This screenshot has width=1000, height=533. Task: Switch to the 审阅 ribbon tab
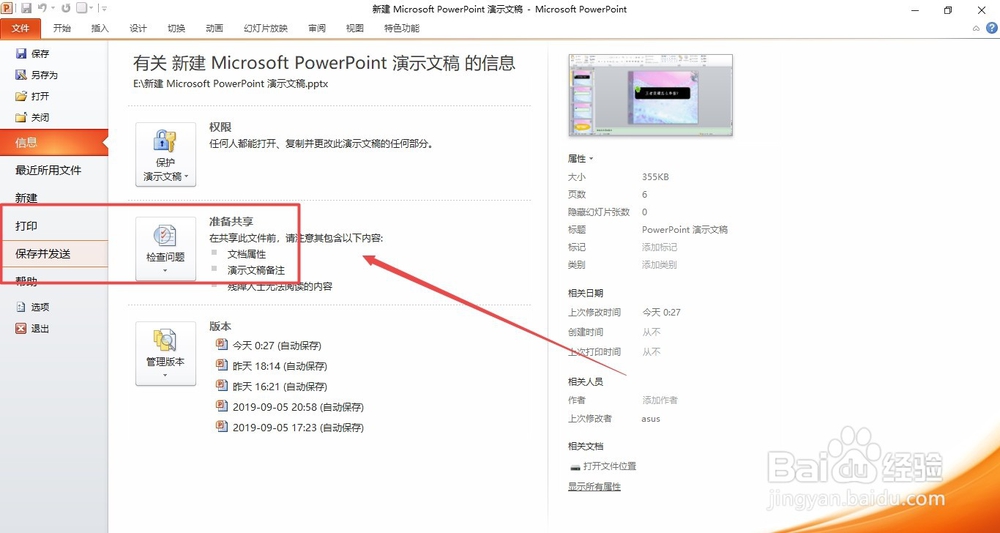pyautogui.click(x=316, y=29)
